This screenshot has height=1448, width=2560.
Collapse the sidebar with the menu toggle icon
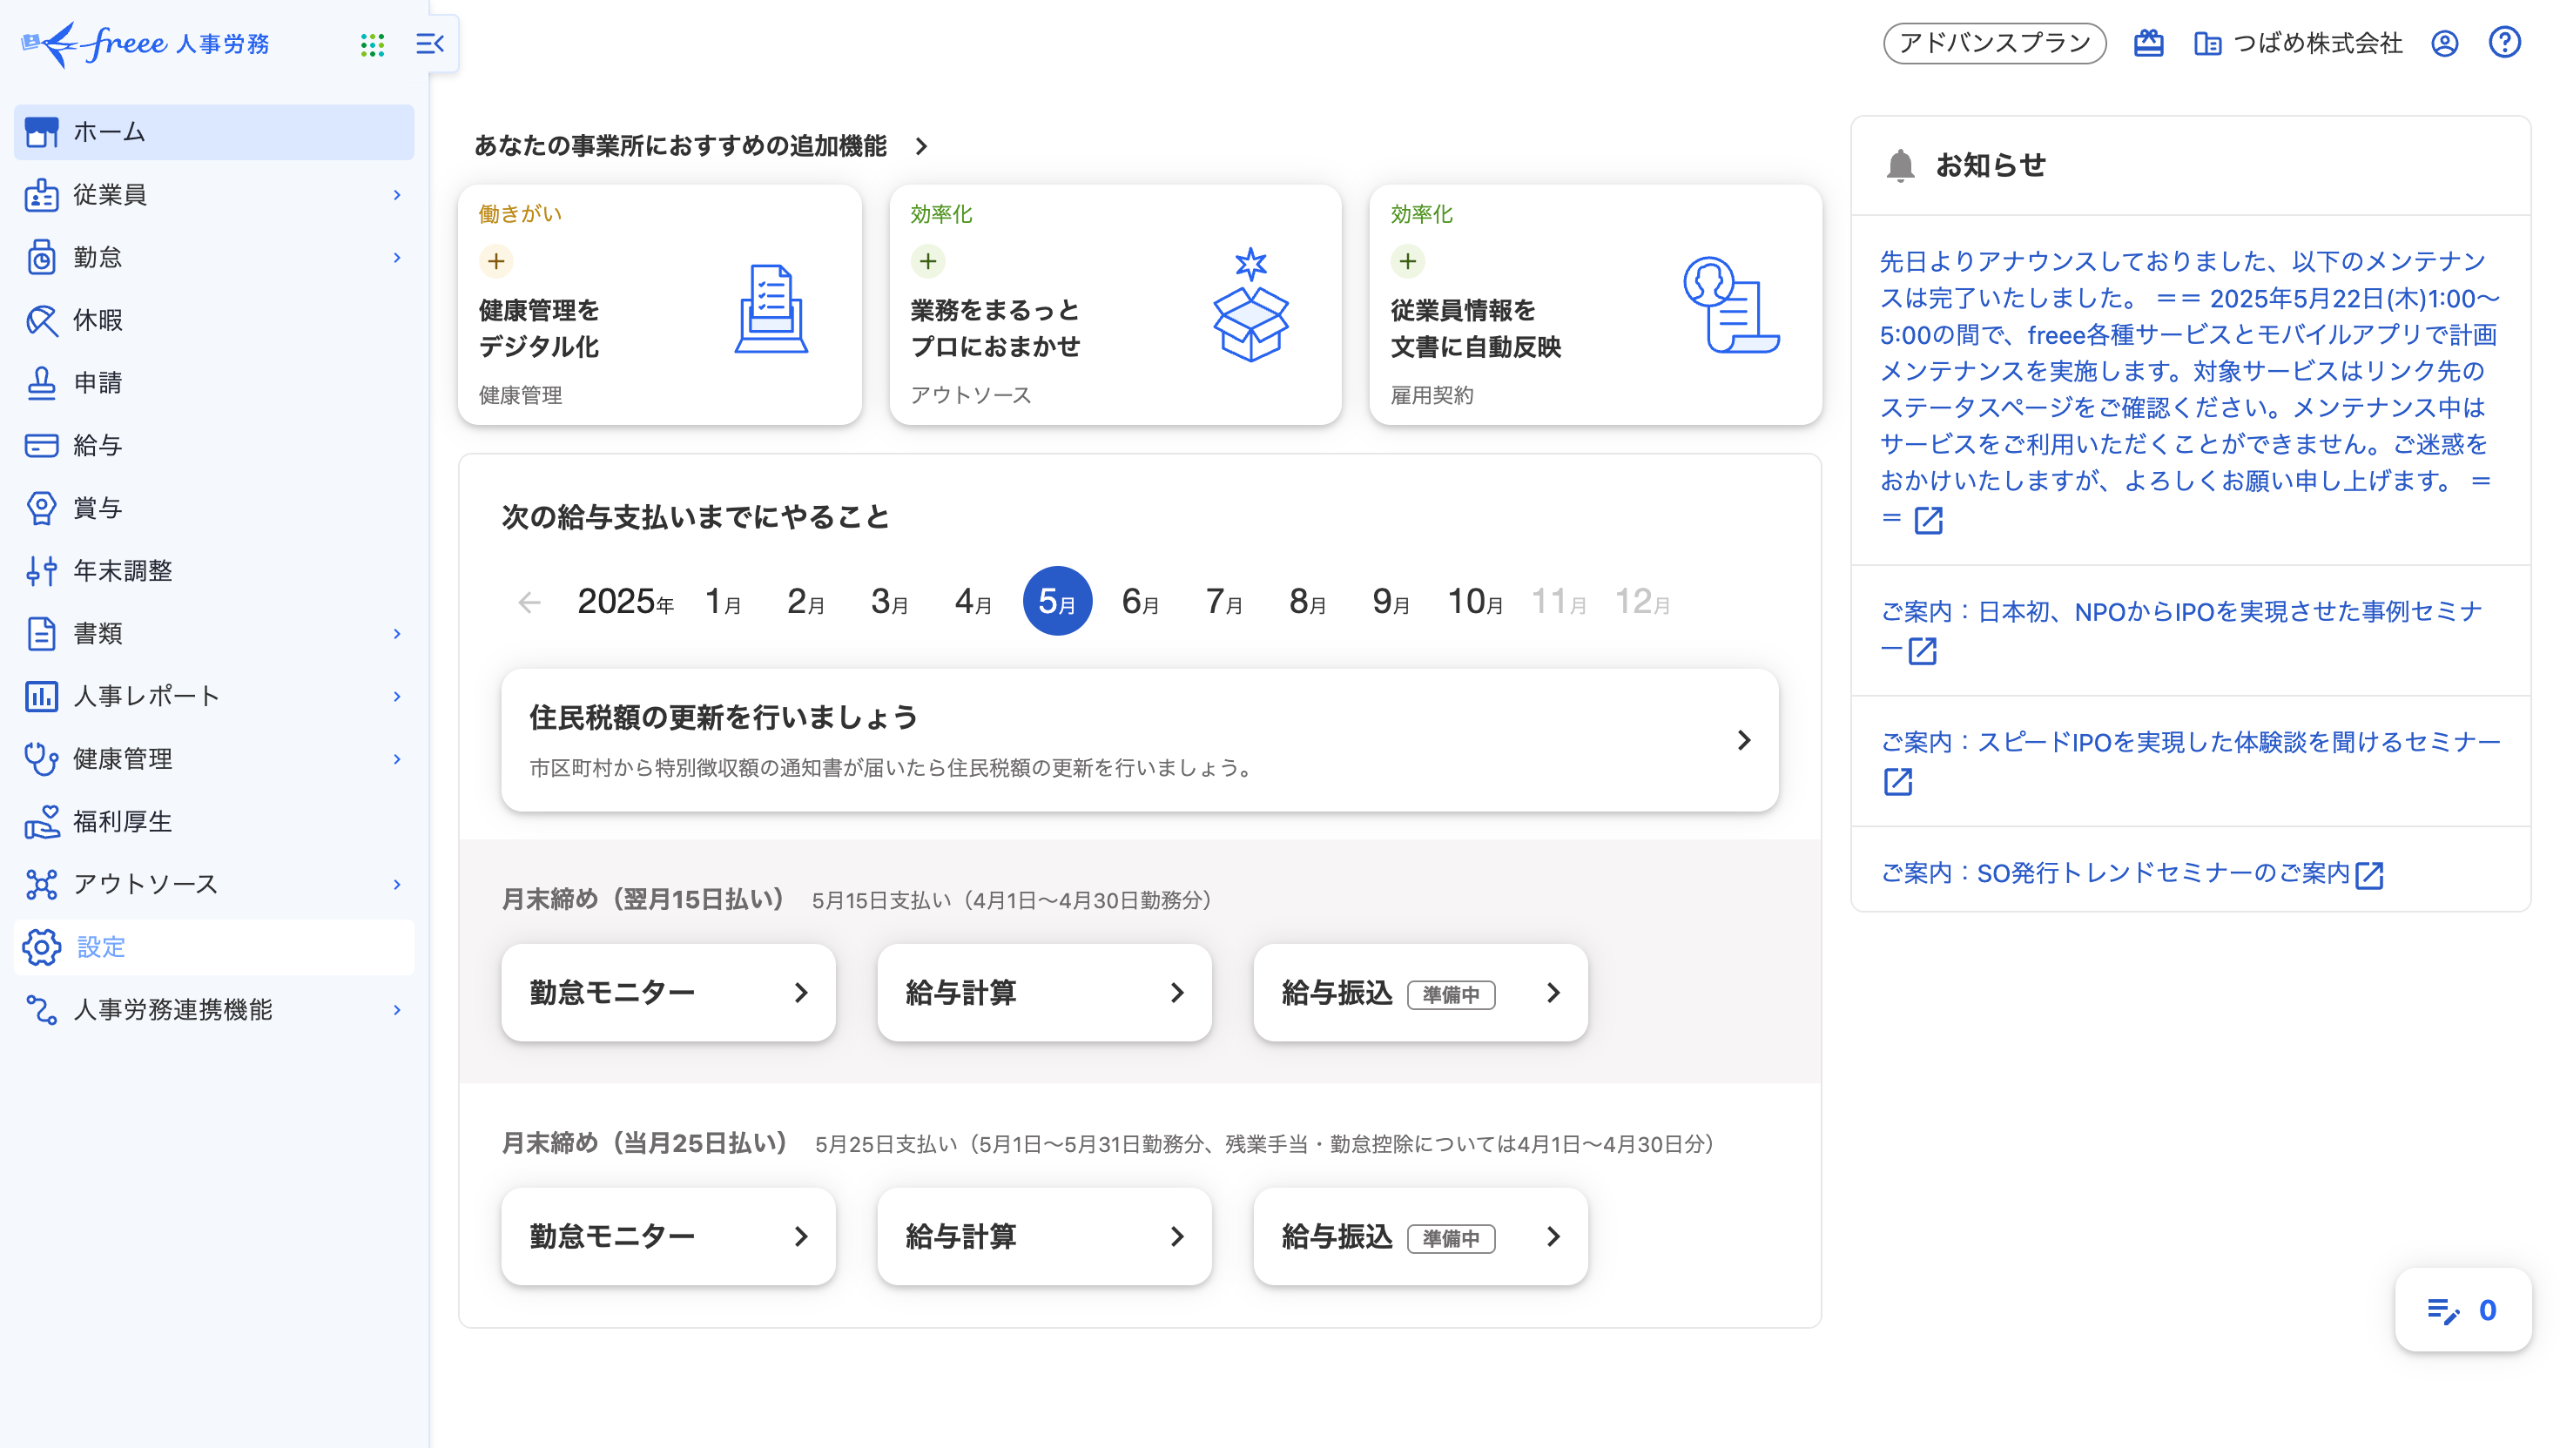(430, 44)
